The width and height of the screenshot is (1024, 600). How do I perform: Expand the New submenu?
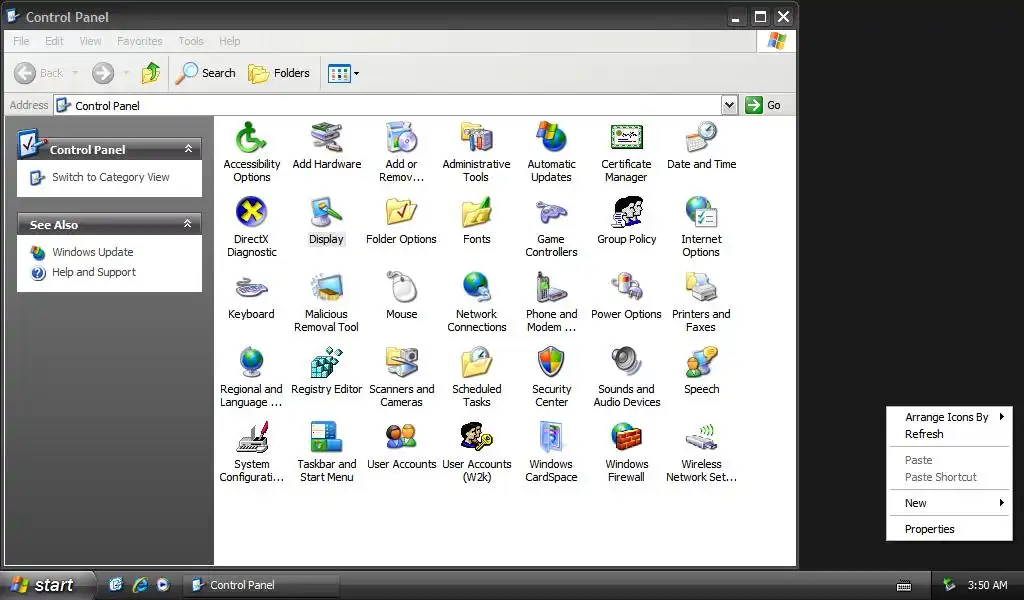pos(950,503)
